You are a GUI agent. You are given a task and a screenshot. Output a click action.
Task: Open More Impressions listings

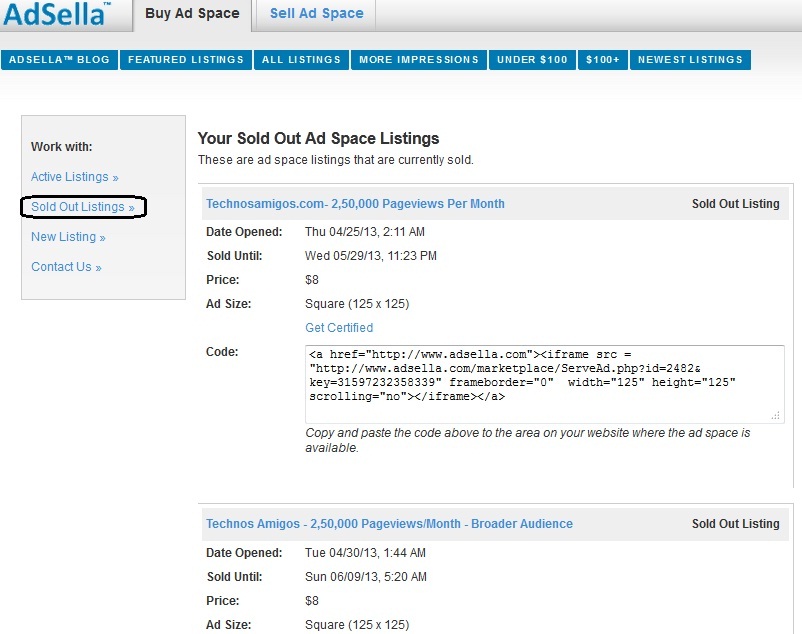point(418,60)
